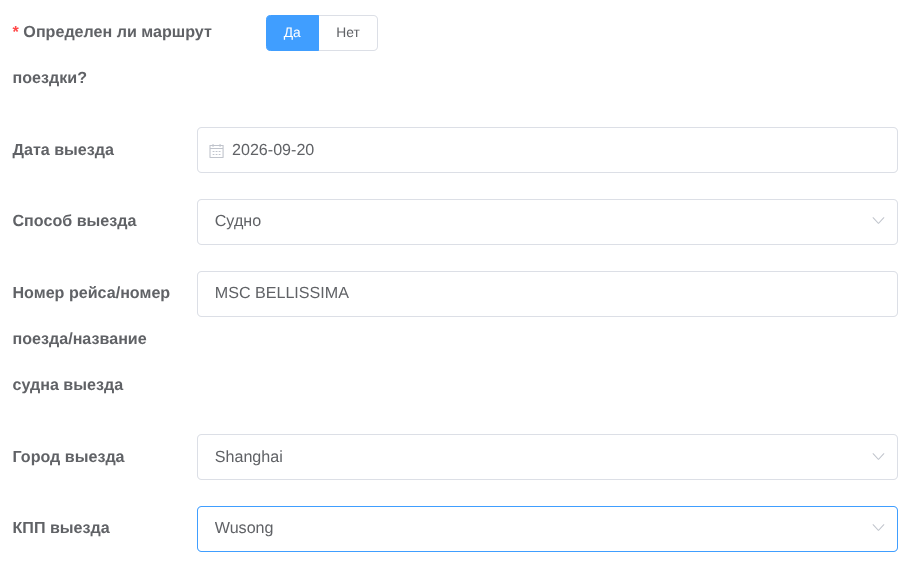
Task: Expand the Способ выезда chevron arrow
Action: pos(878,221)
